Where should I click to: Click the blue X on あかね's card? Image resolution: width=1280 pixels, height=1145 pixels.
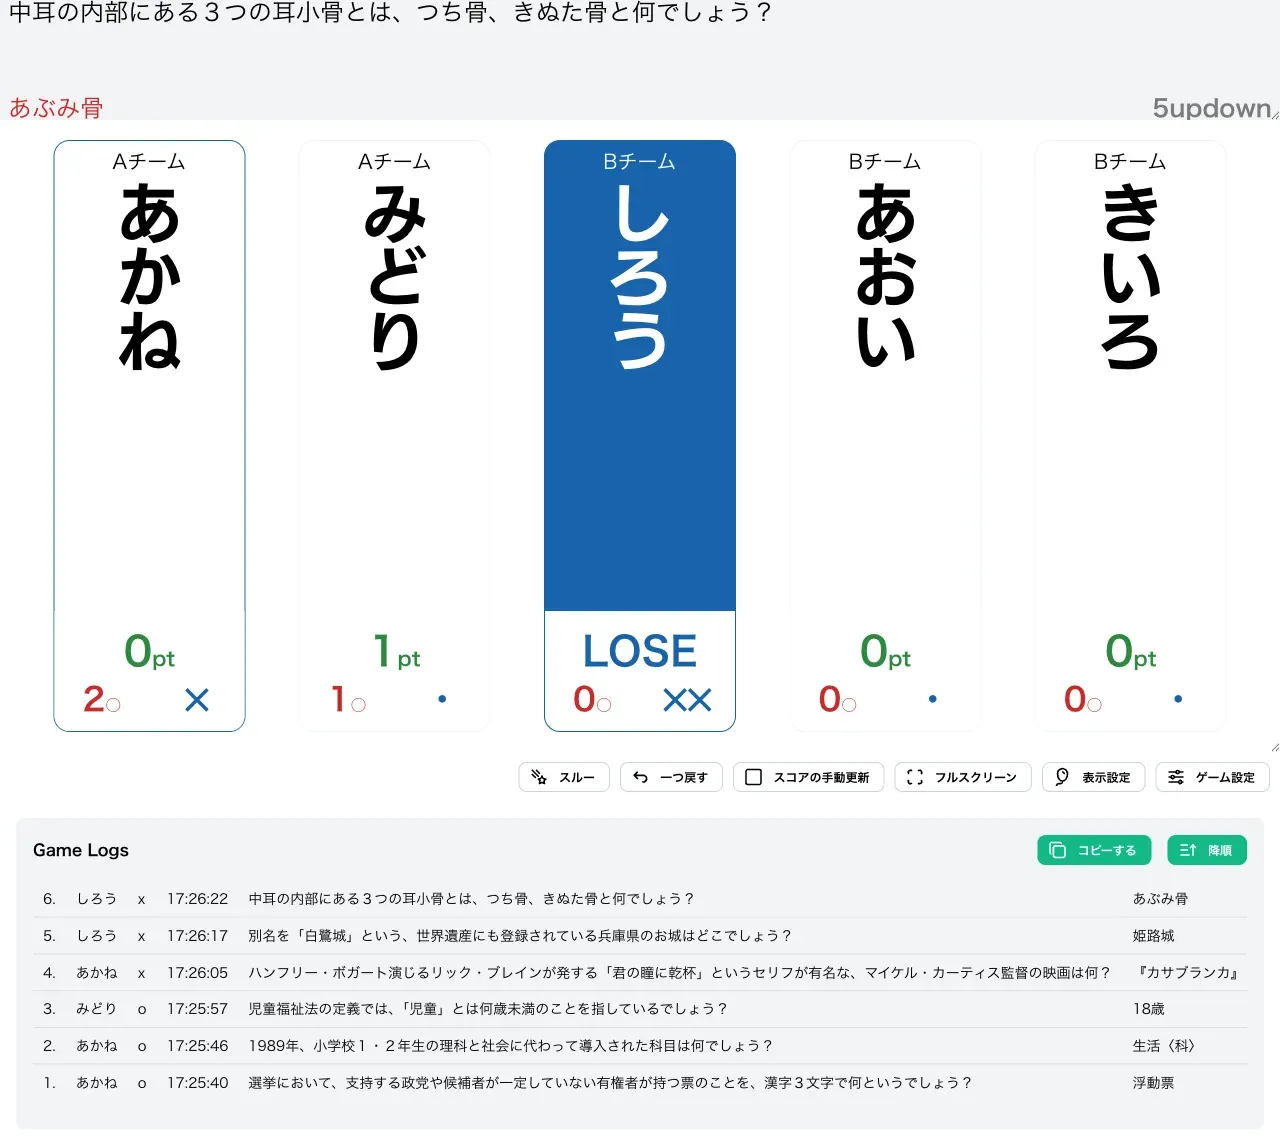(x=197, y=700)
